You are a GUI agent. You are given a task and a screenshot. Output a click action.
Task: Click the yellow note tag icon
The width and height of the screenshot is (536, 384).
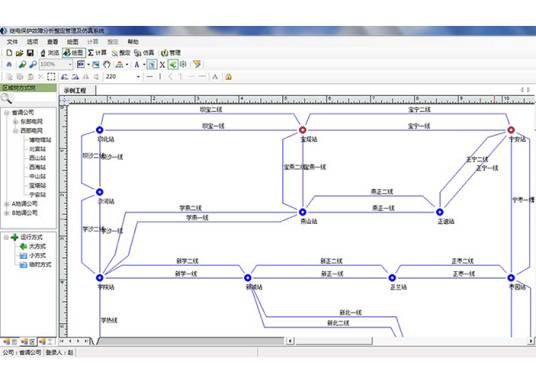[197, 64]
